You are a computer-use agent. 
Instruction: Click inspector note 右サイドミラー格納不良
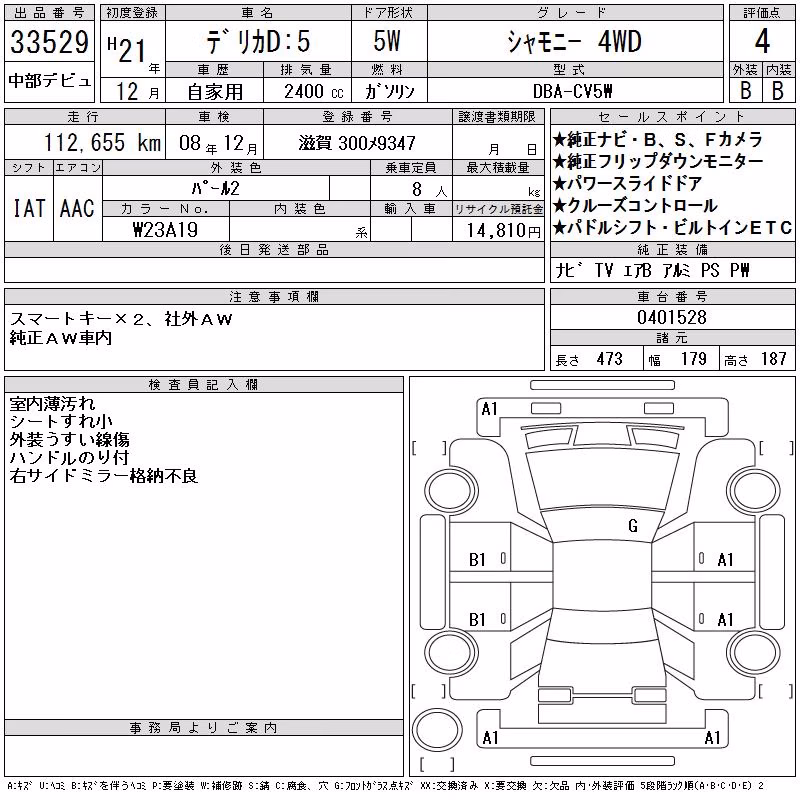pyautogui.click(x=104, y=476)
